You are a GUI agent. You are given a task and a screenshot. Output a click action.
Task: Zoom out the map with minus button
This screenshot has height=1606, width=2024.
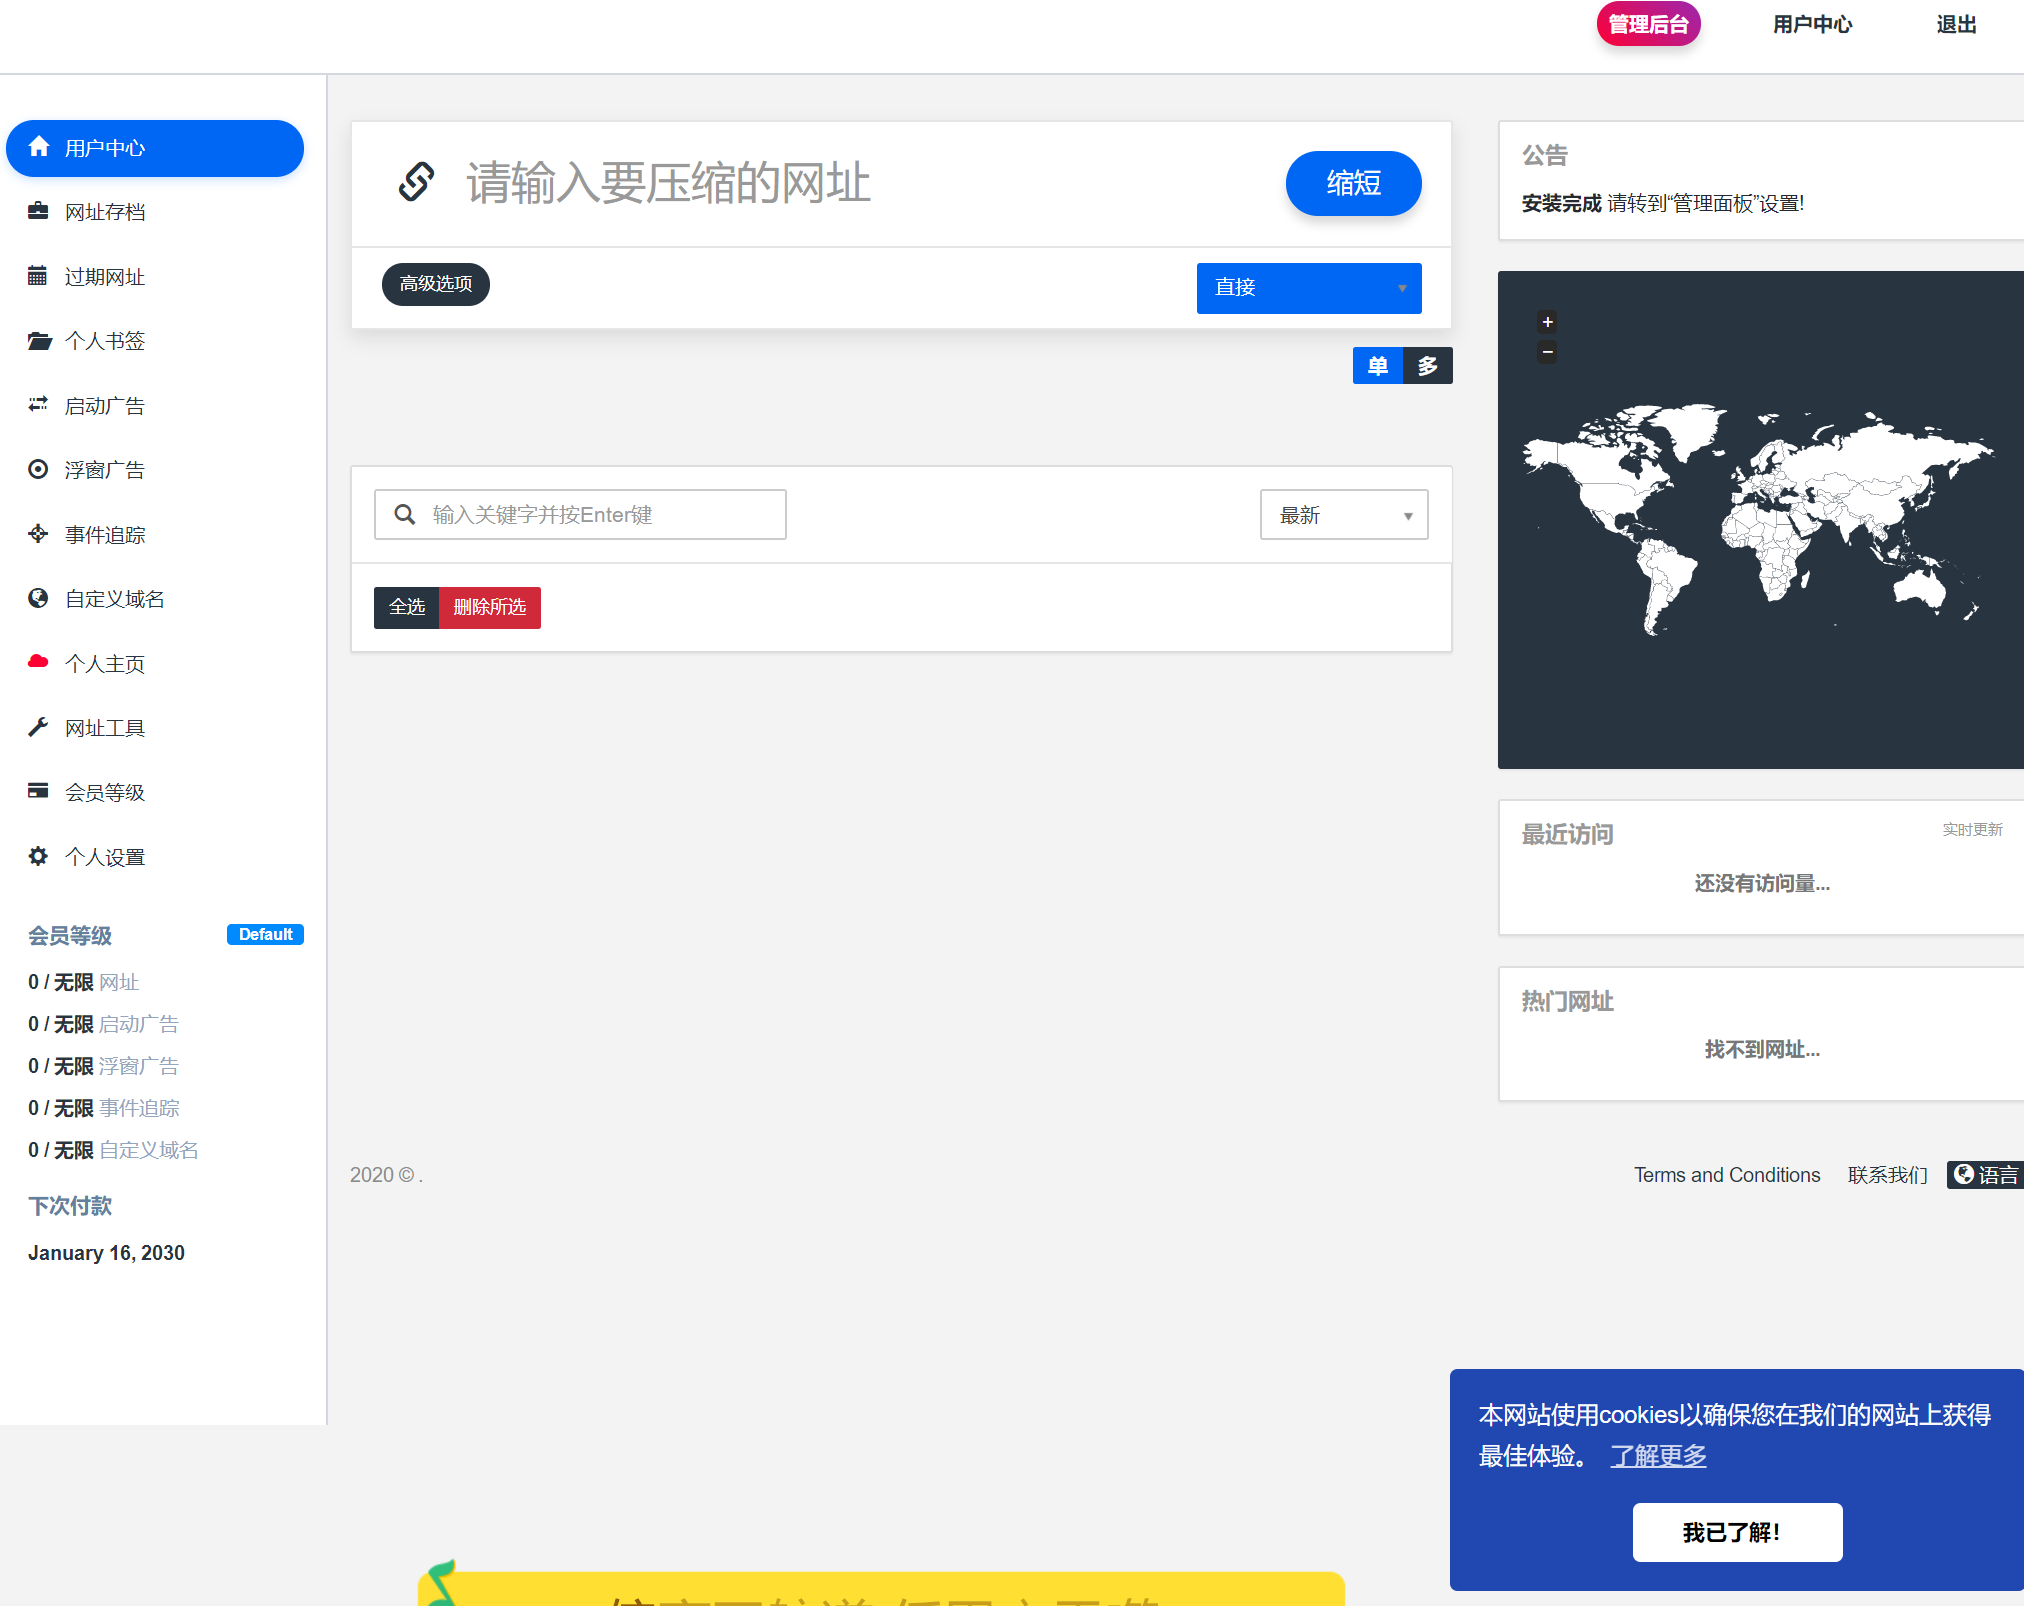[1547, 352]
